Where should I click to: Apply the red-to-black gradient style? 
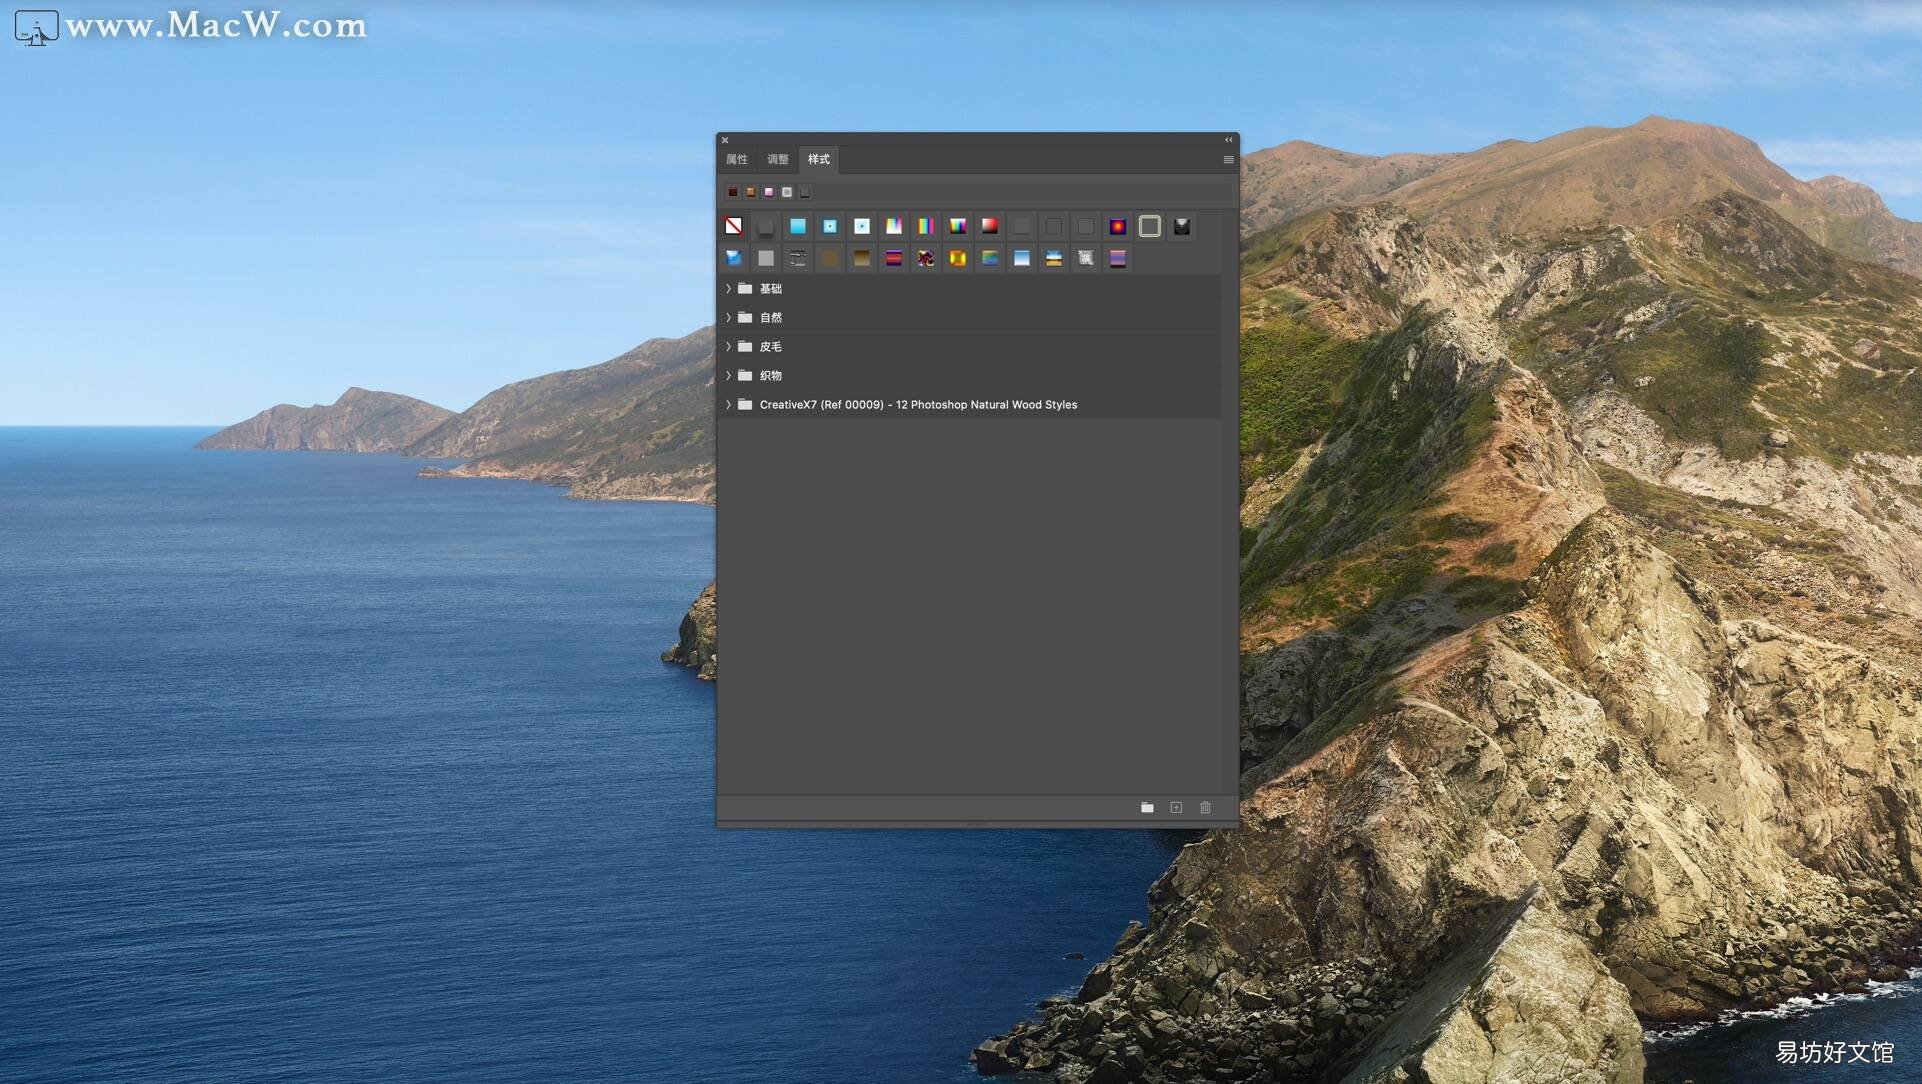pos(990,226)
